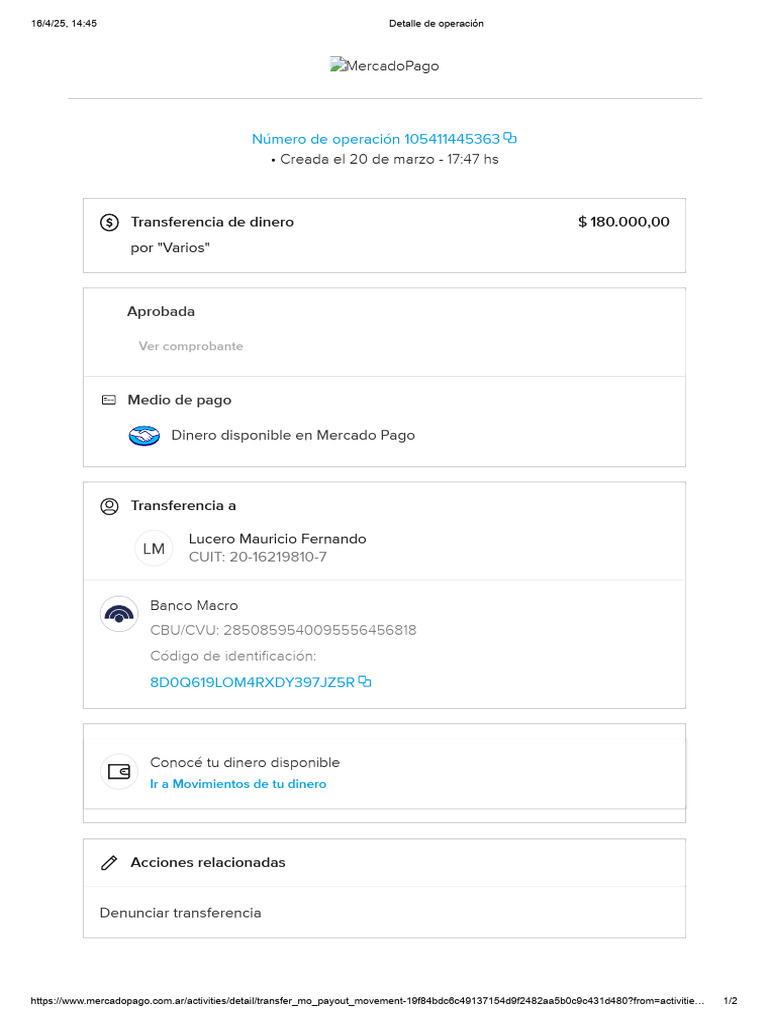The height and width of the screenshot is (1024, 768).
Task: Click the Banco Macro logo icon
Action: point(119,614)
